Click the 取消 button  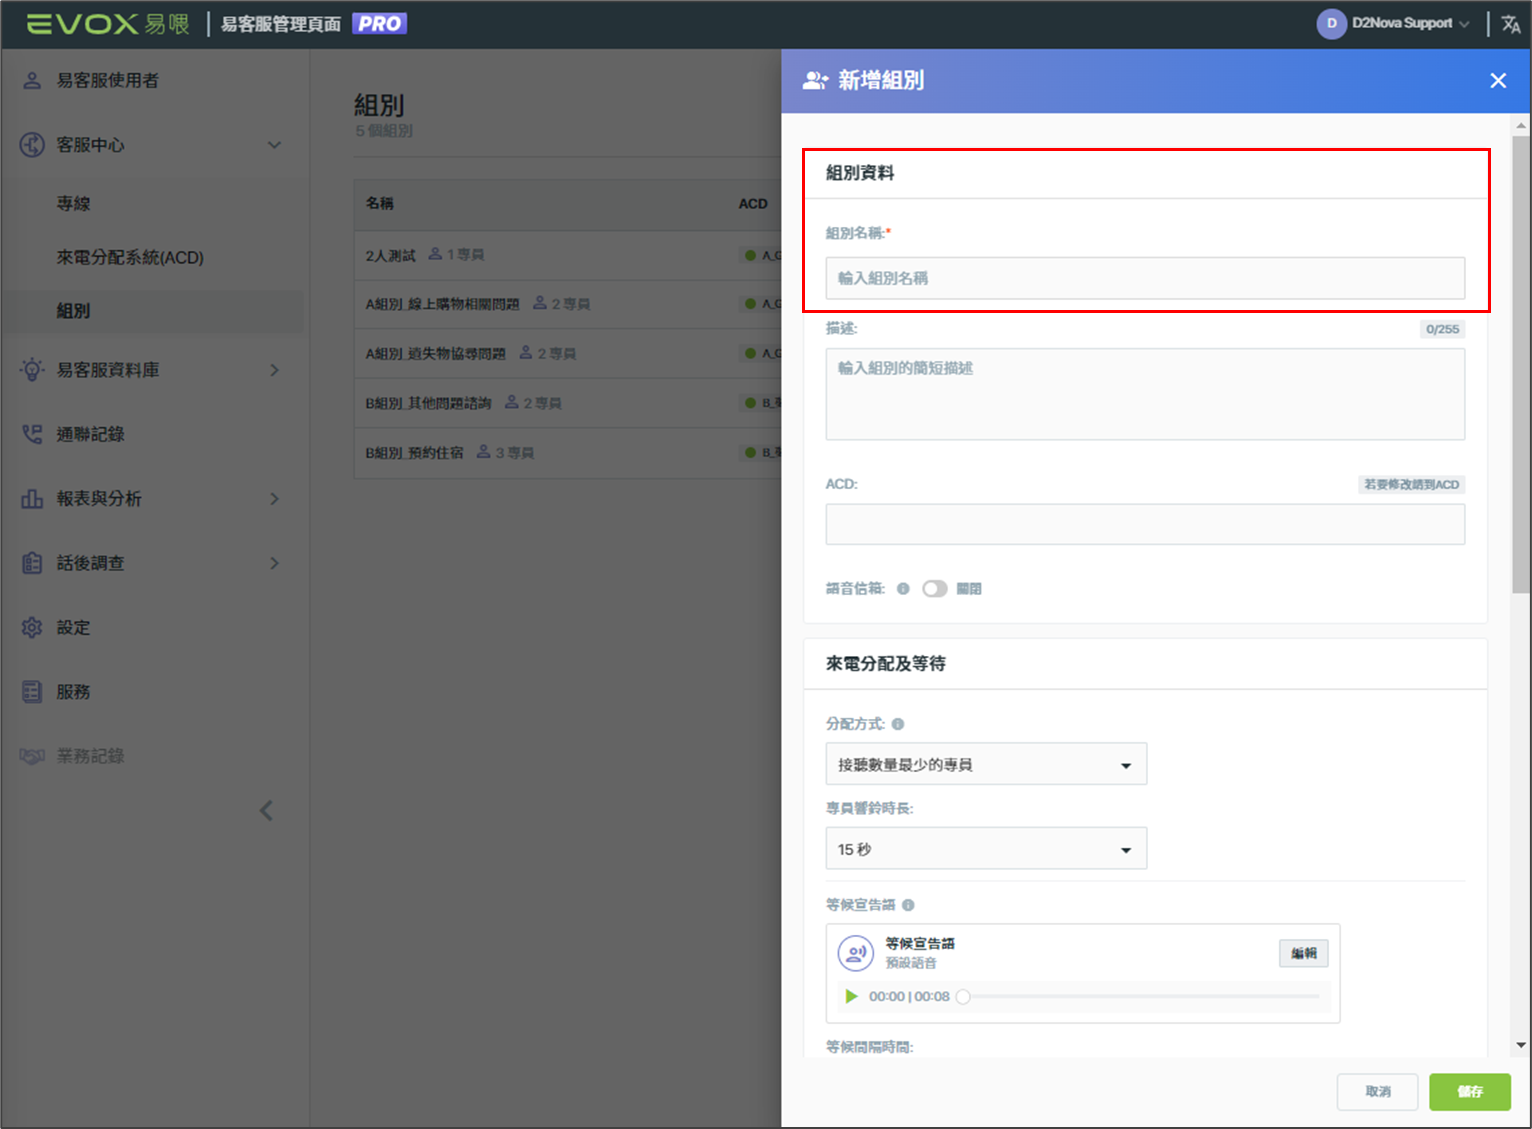pos(1377,1091)
